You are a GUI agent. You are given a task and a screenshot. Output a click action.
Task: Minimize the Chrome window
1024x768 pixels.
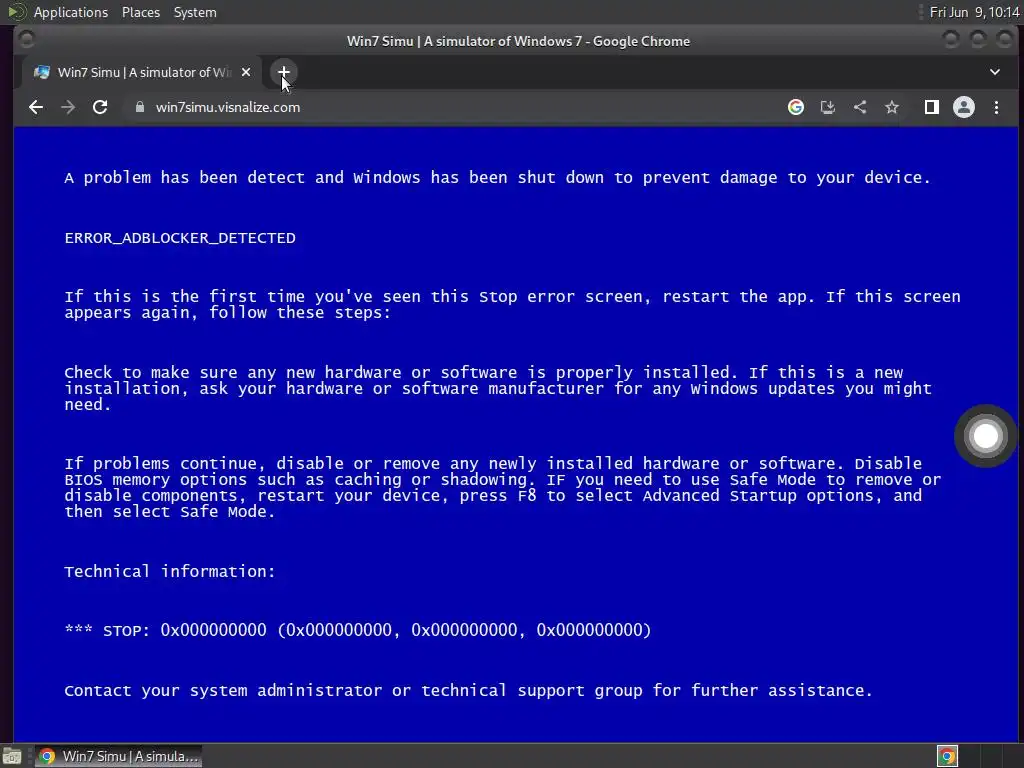point(951,40)
